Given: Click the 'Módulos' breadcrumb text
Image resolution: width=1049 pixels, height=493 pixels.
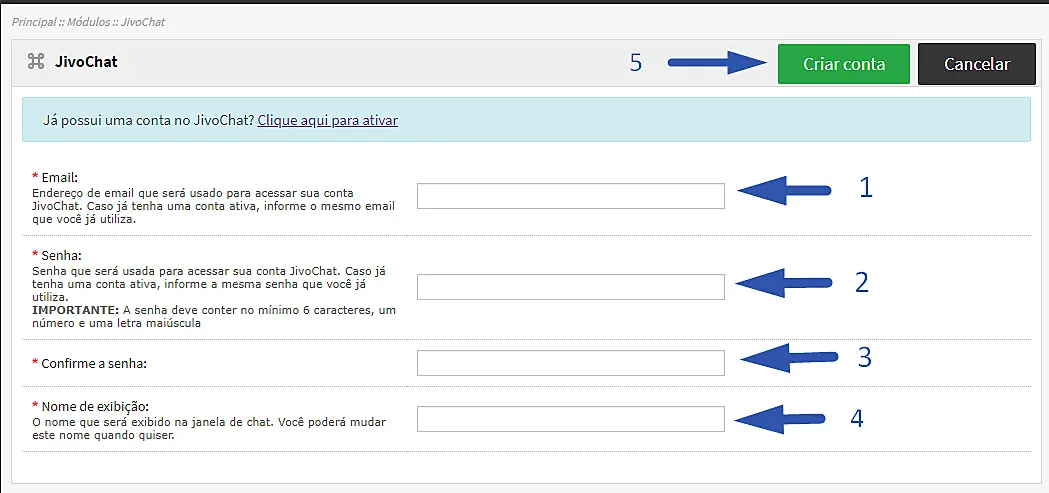Looking at the screenshot, I should [88, 22].
